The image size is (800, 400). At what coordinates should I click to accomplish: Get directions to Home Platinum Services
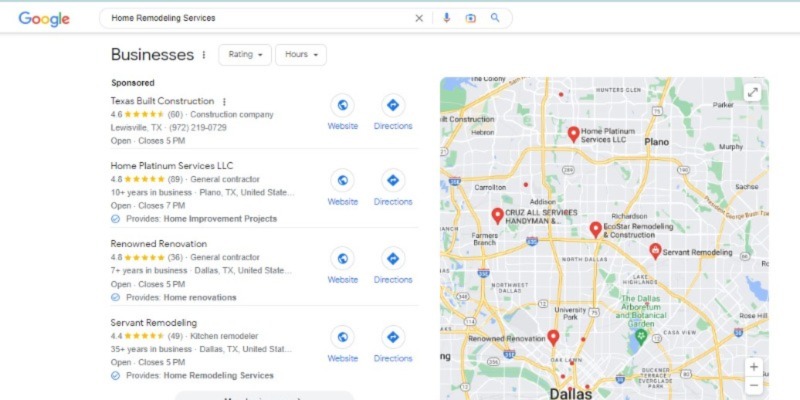393,180
